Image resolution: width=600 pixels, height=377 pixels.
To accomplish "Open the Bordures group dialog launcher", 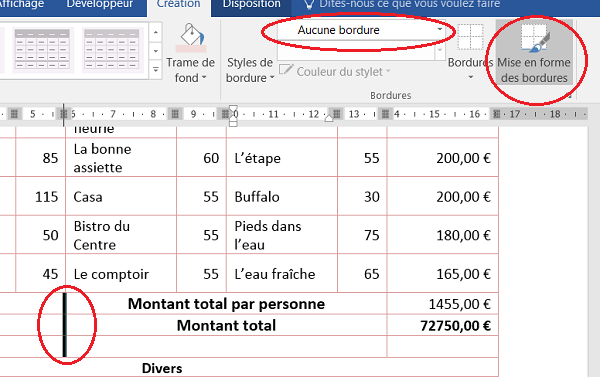I will click(x=569, y=96).
